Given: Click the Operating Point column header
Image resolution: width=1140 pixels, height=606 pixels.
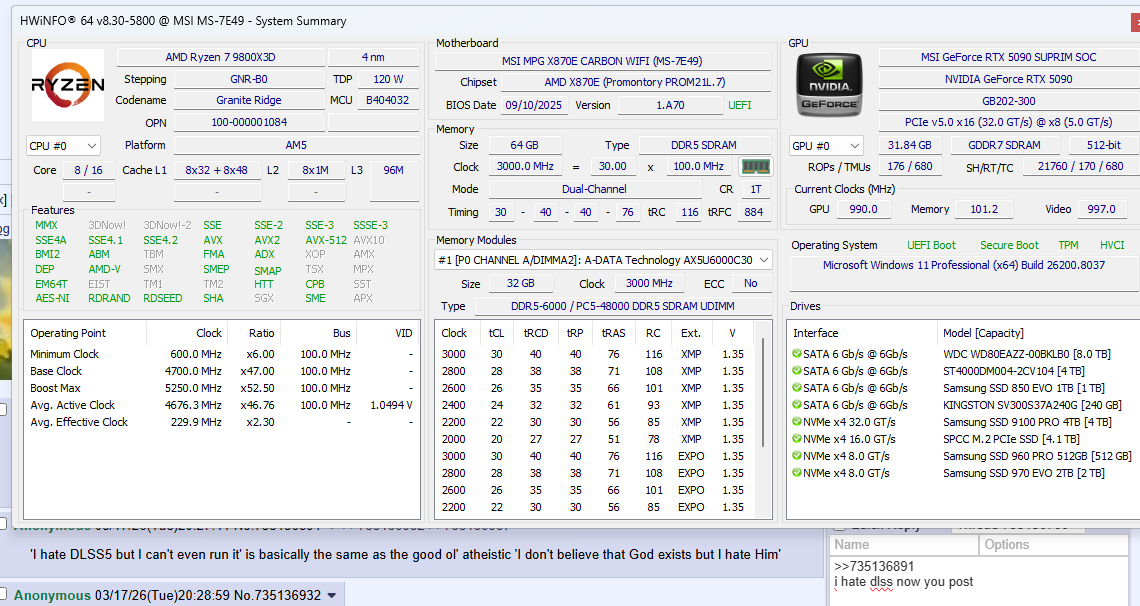Looking at the screenshot, I should [68, 333].
